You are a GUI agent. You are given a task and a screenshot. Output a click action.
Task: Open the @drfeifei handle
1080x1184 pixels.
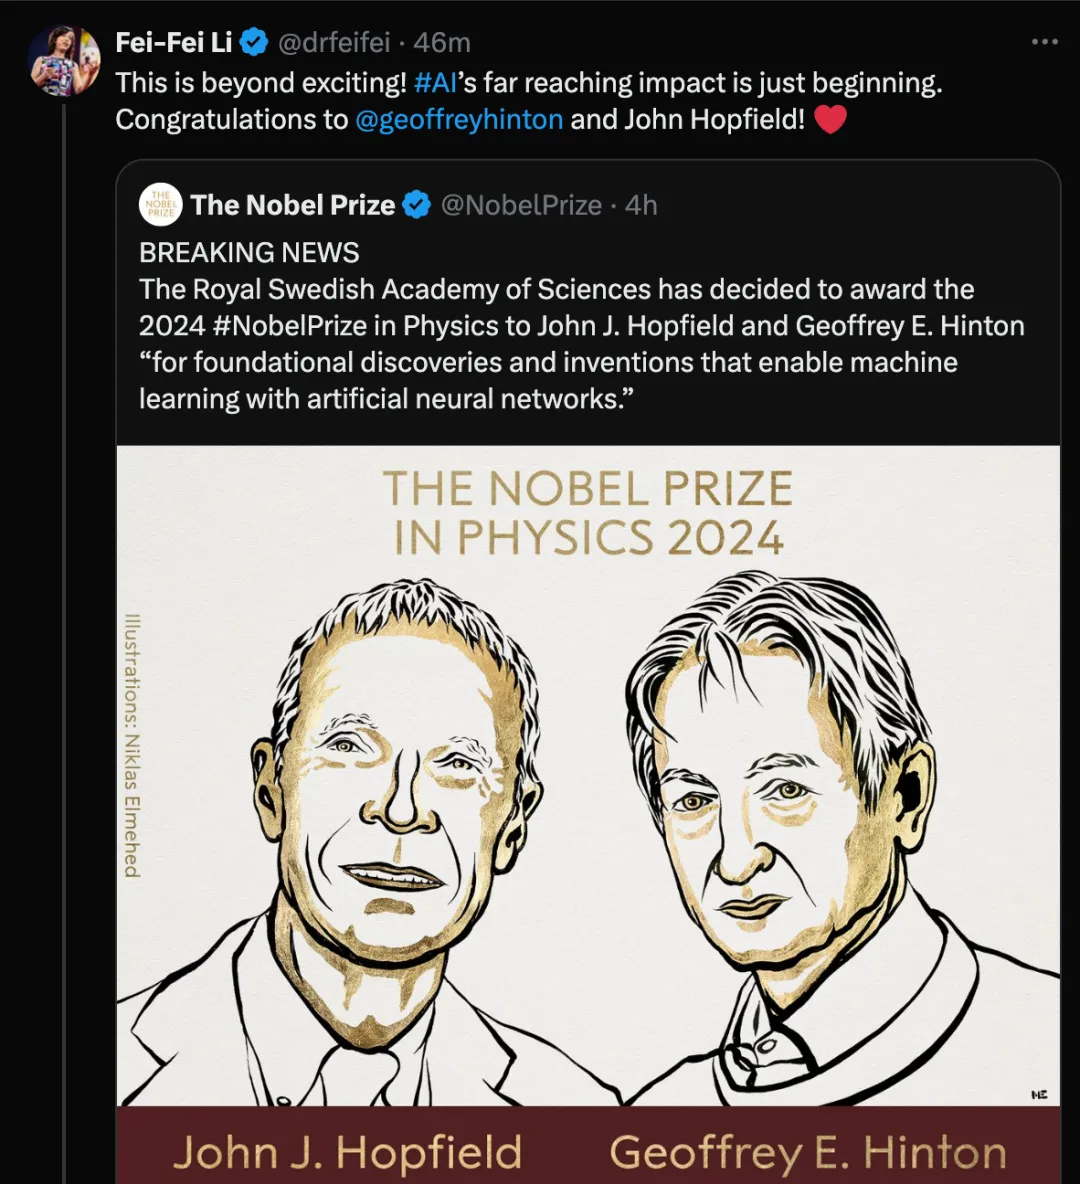(334, 42)
